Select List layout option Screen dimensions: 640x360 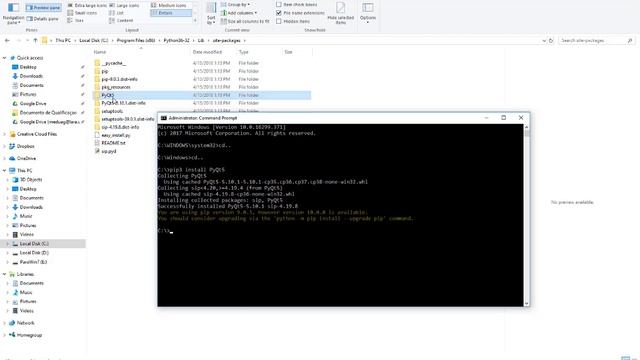point(116,13)
